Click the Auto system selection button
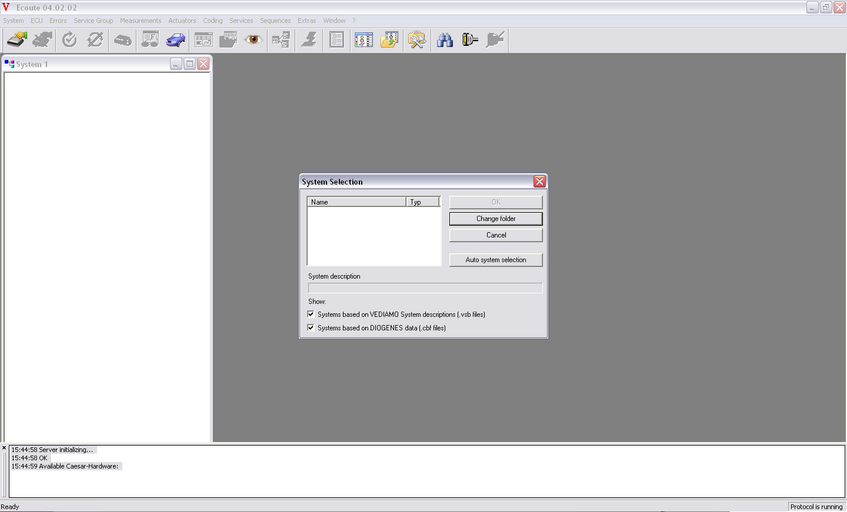Screen dimensions: 847x512 tap(496, 260)
